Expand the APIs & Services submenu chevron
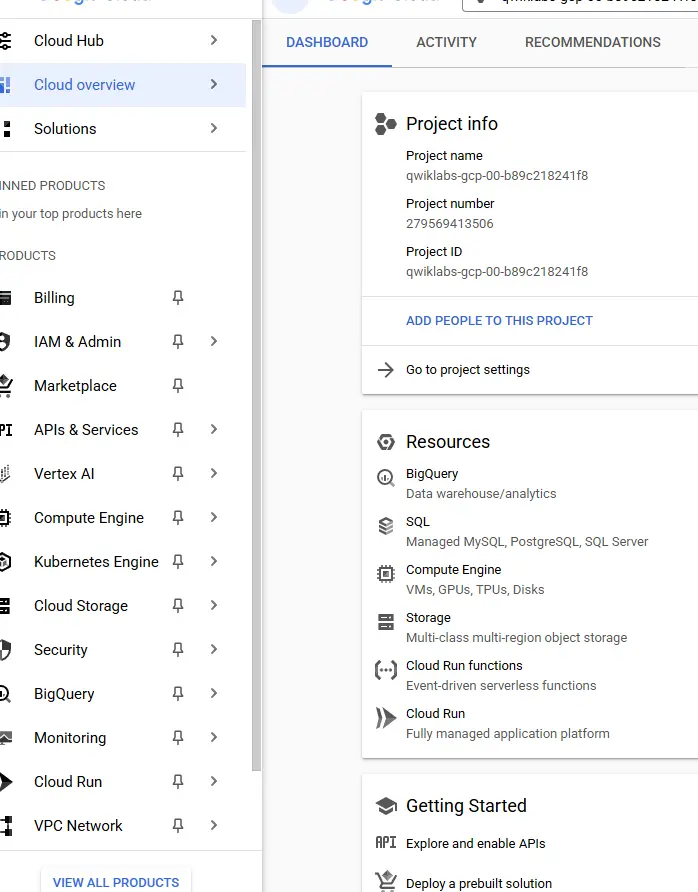The height and width of the screenshot is (892, 698). point(214,430)
